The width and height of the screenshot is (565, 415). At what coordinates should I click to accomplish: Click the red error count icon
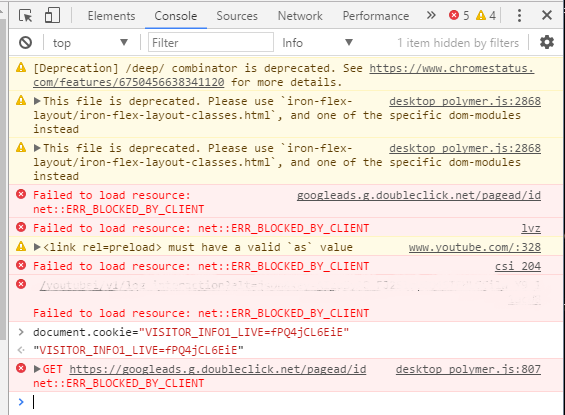point(454,15)
